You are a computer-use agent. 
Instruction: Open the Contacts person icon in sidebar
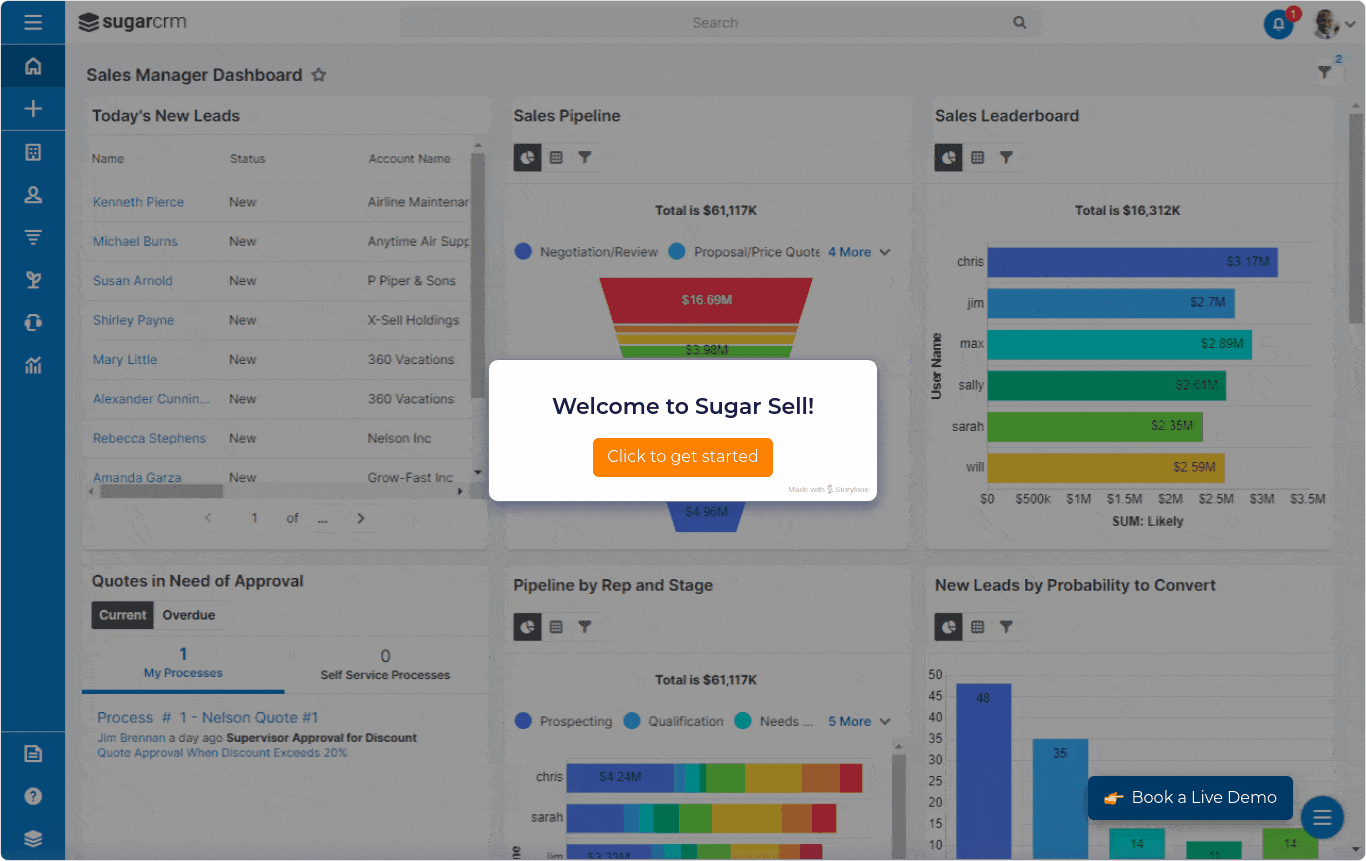point(33,195)
